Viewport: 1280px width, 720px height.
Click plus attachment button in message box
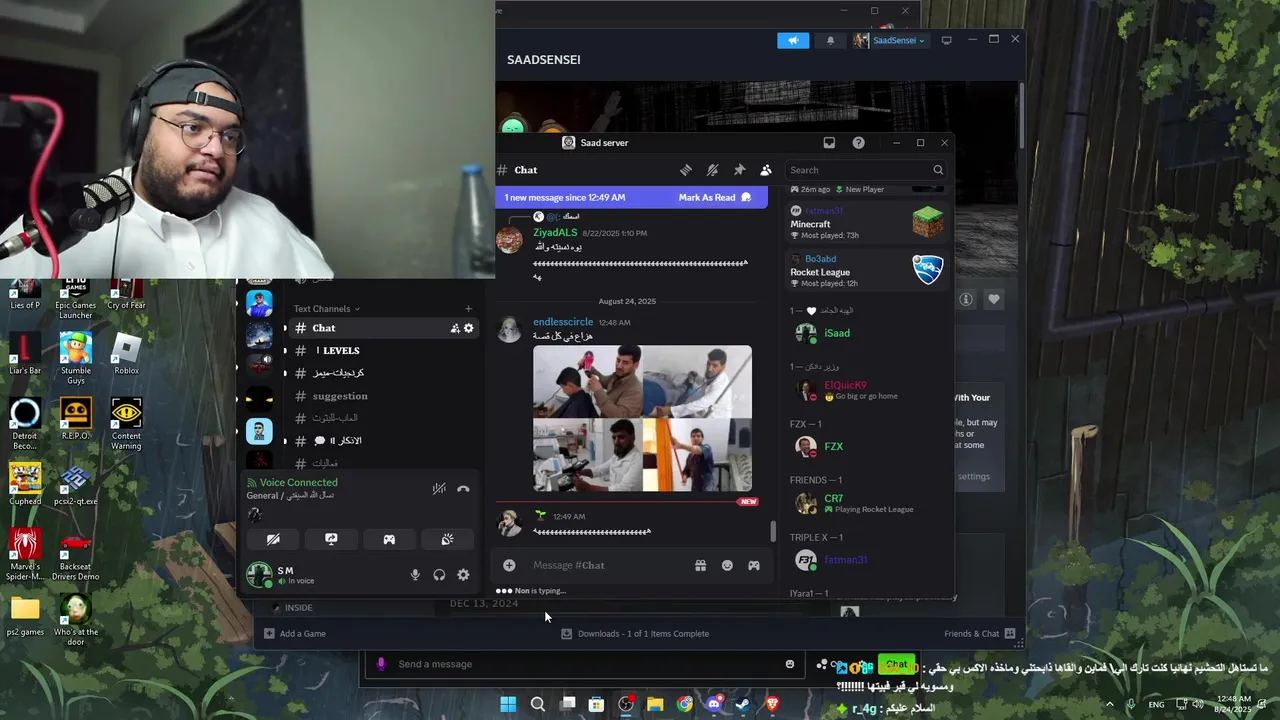pyautogui.click(x=509, y=565)
